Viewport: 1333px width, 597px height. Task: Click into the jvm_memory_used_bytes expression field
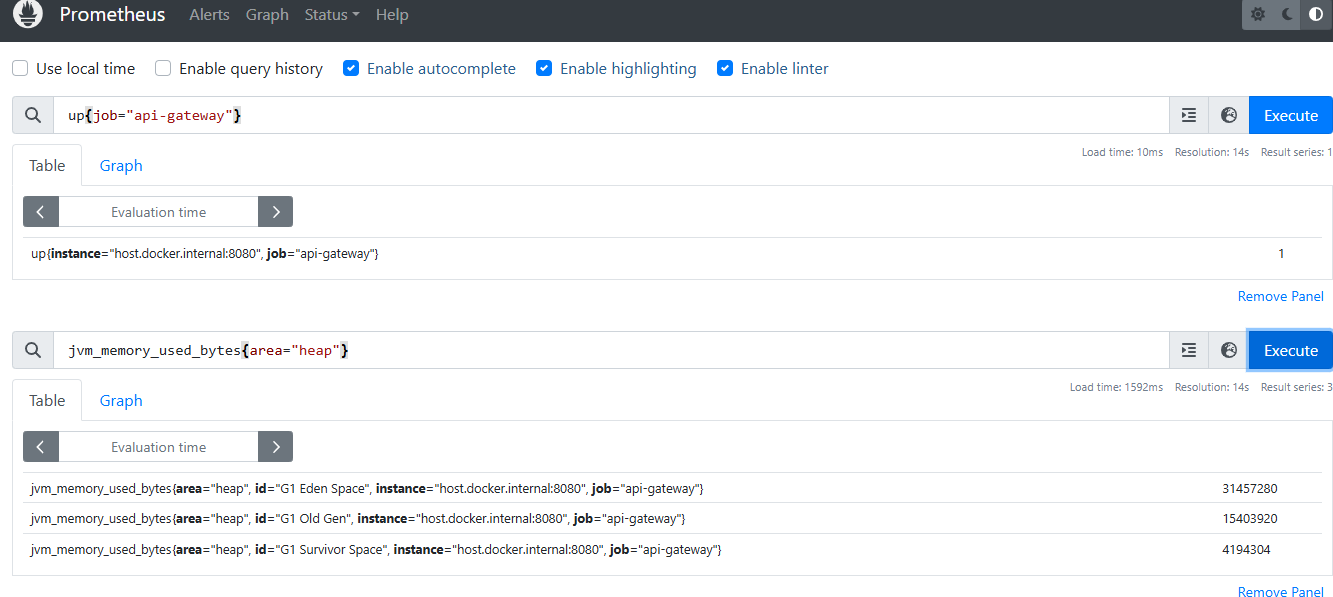click(x=611, y=350)
